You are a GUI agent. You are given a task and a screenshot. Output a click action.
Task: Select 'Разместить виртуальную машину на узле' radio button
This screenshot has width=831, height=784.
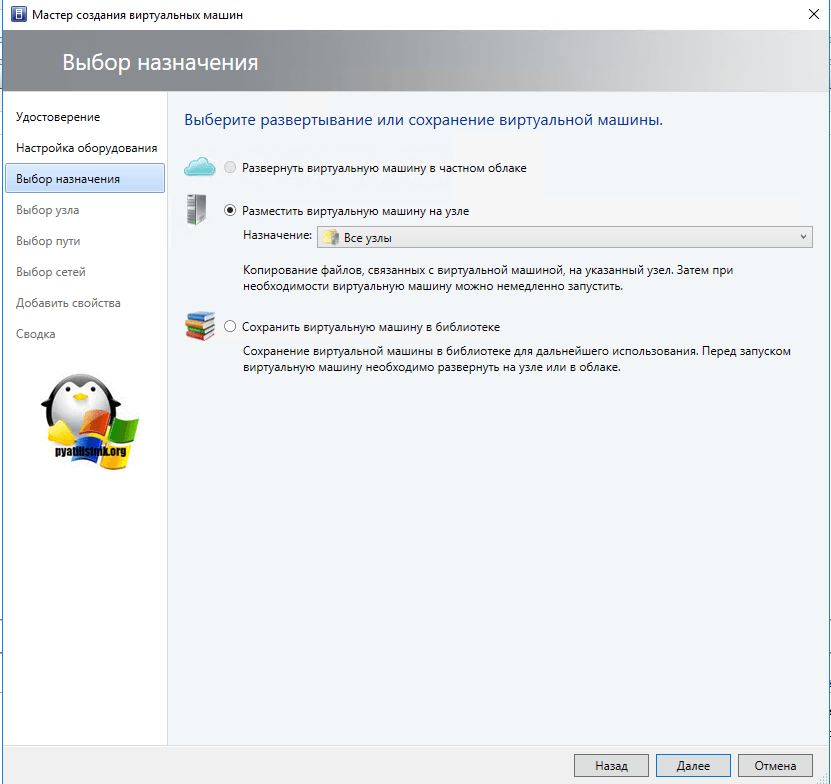pyautogui.click(x=229, y=210)
